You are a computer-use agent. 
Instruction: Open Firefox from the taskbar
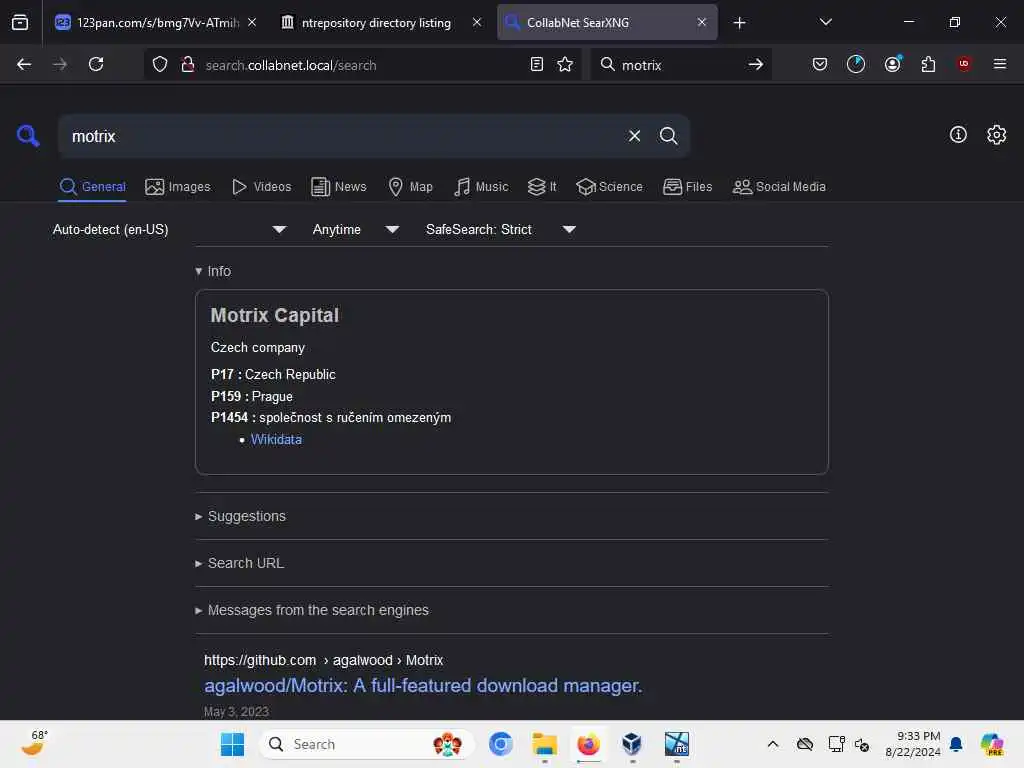click(588, 744)
